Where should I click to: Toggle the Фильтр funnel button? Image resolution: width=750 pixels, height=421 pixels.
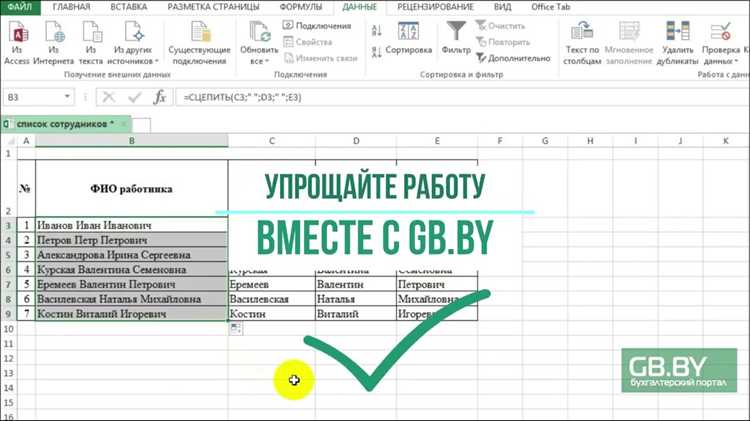456,38
